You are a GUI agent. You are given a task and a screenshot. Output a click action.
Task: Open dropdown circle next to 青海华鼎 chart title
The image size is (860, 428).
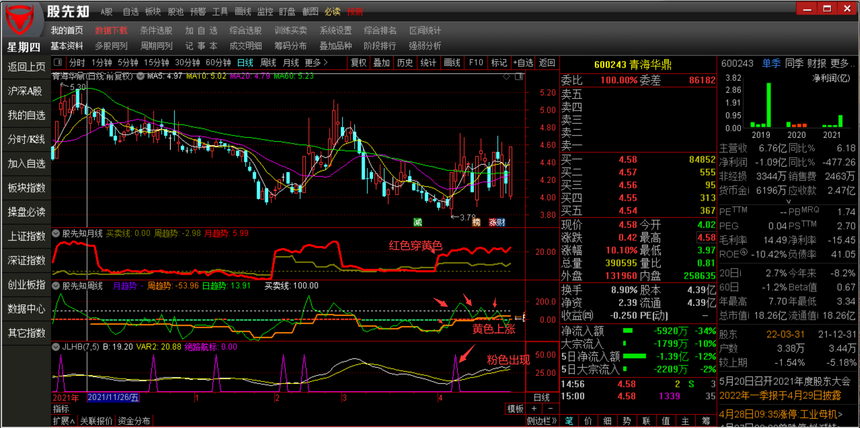point(140,76)
